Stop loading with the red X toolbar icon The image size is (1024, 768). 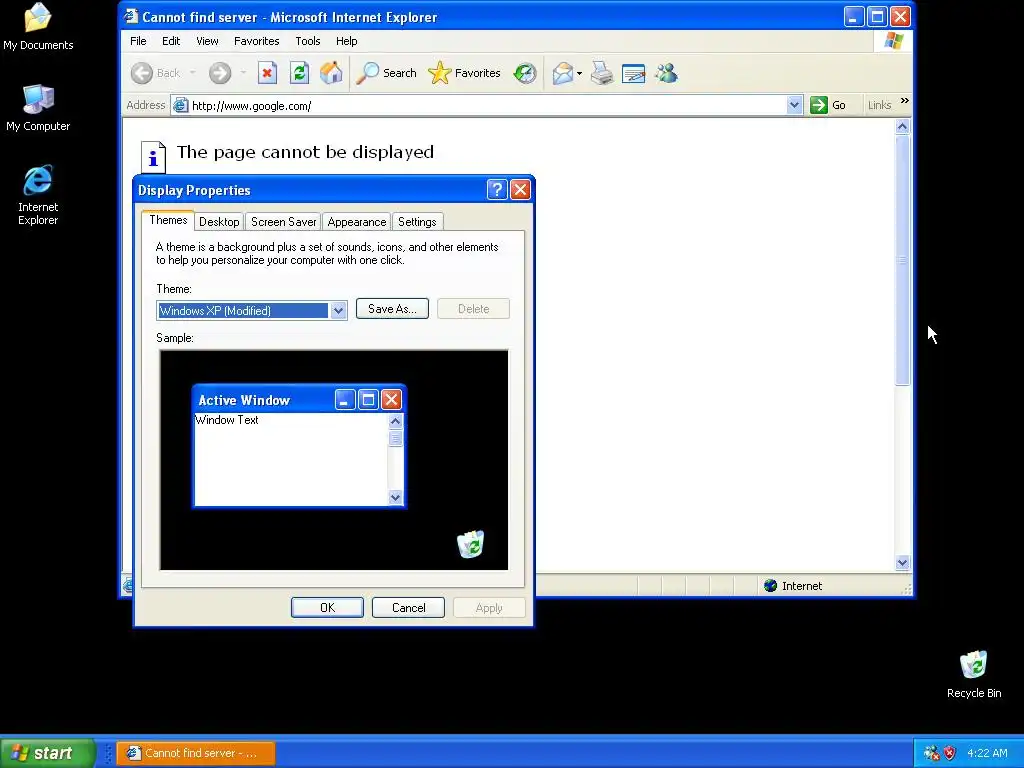(x=267, y=73)
